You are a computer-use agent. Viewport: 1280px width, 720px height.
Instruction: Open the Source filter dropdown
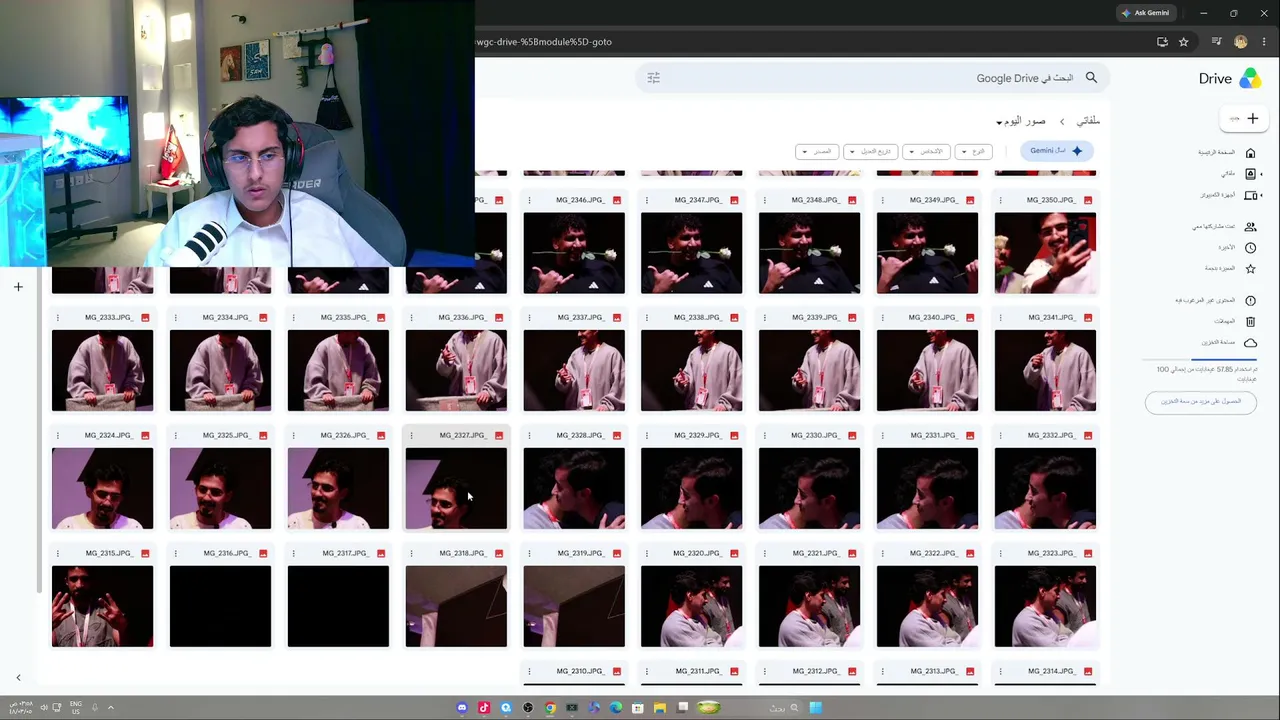(817, 151)
